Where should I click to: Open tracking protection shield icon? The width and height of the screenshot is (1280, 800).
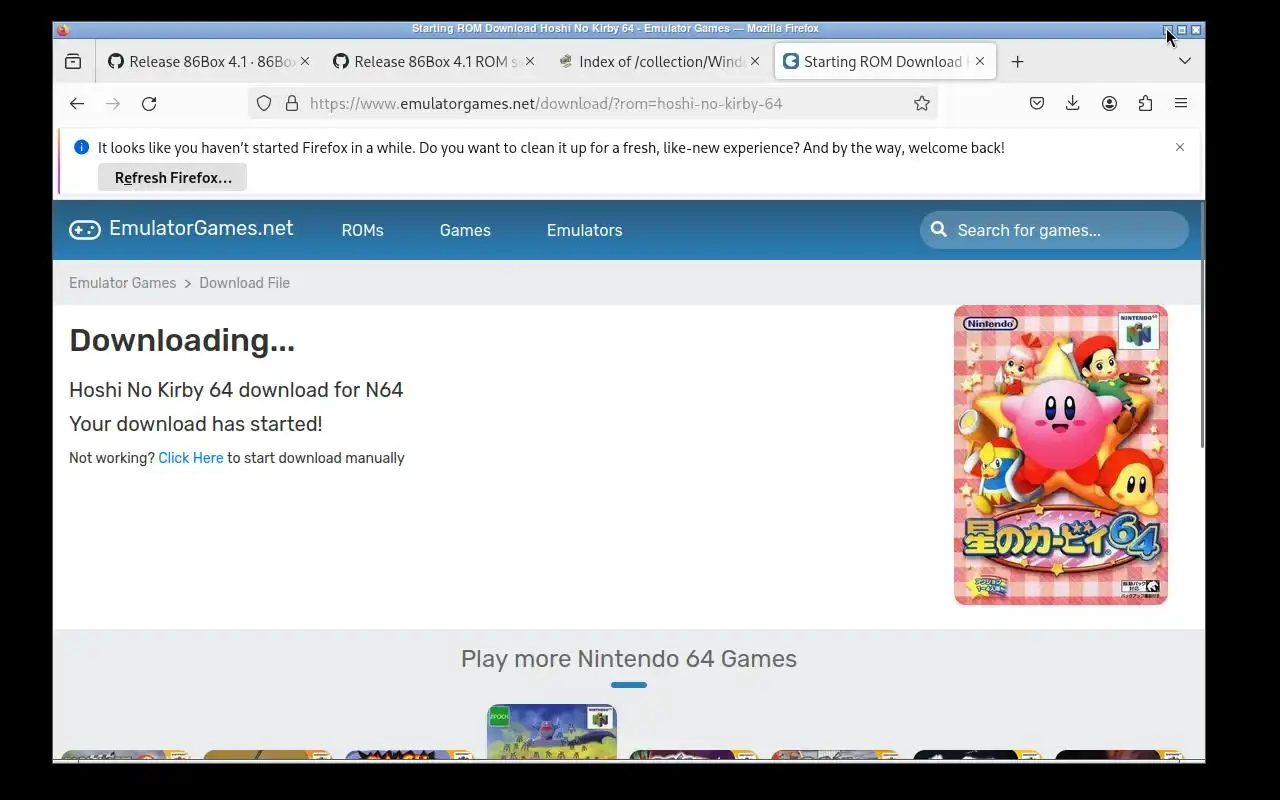click(264, 103)
